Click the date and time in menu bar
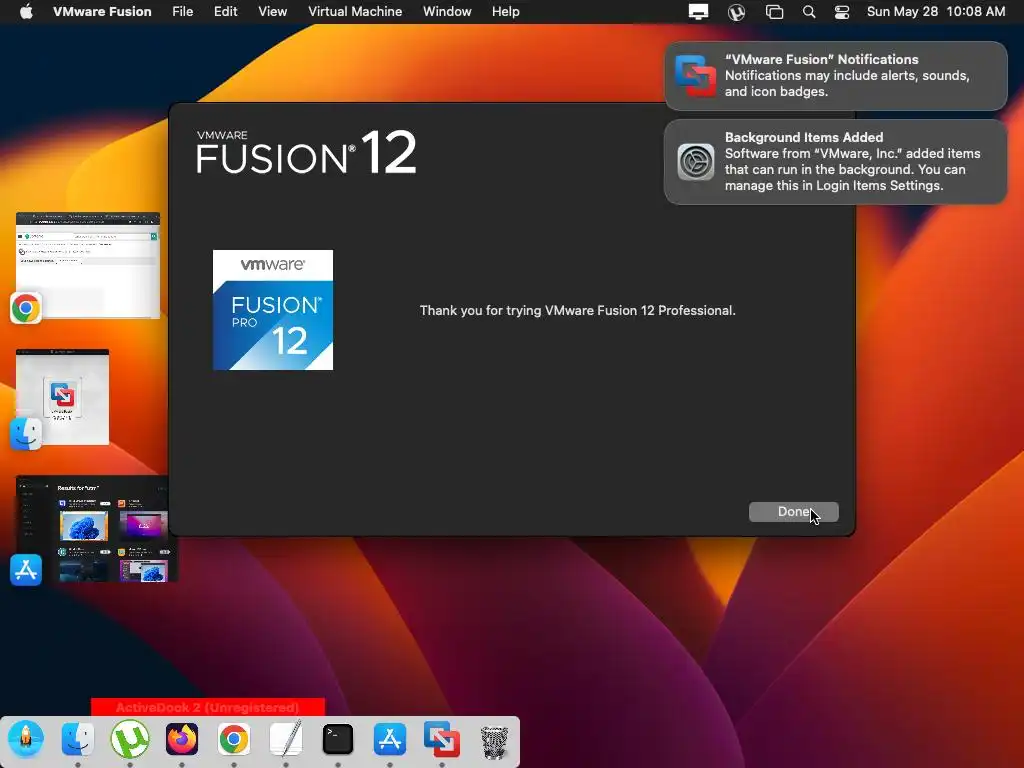Viewport: 1024px width, 768px height. click(x=936, y=12)
